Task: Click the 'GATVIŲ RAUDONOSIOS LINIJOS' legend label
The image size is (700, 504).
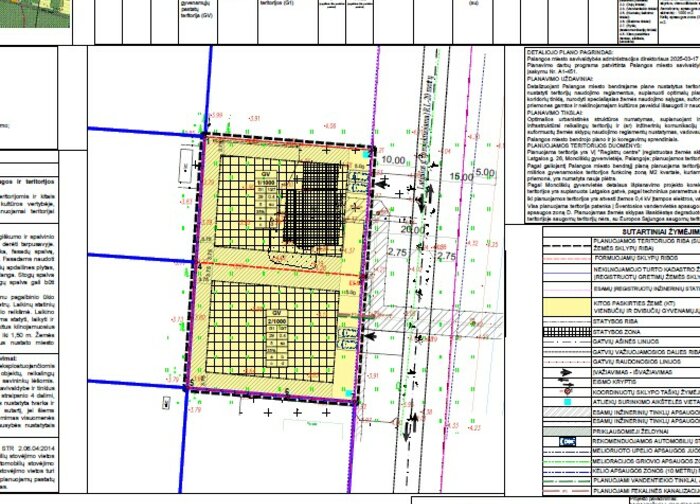Action: point(637,362)
